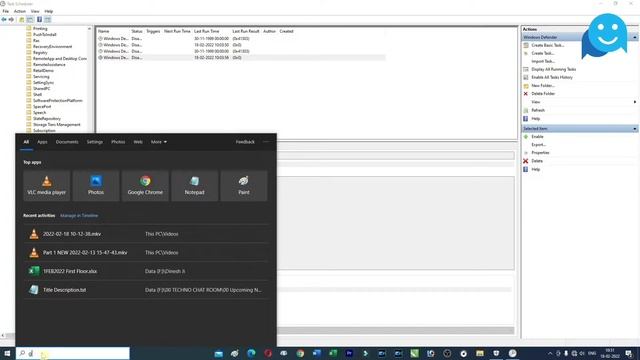Select the Printing folder in tree
The width and height of the screenshot is (640, 360).
pos(40,29)
